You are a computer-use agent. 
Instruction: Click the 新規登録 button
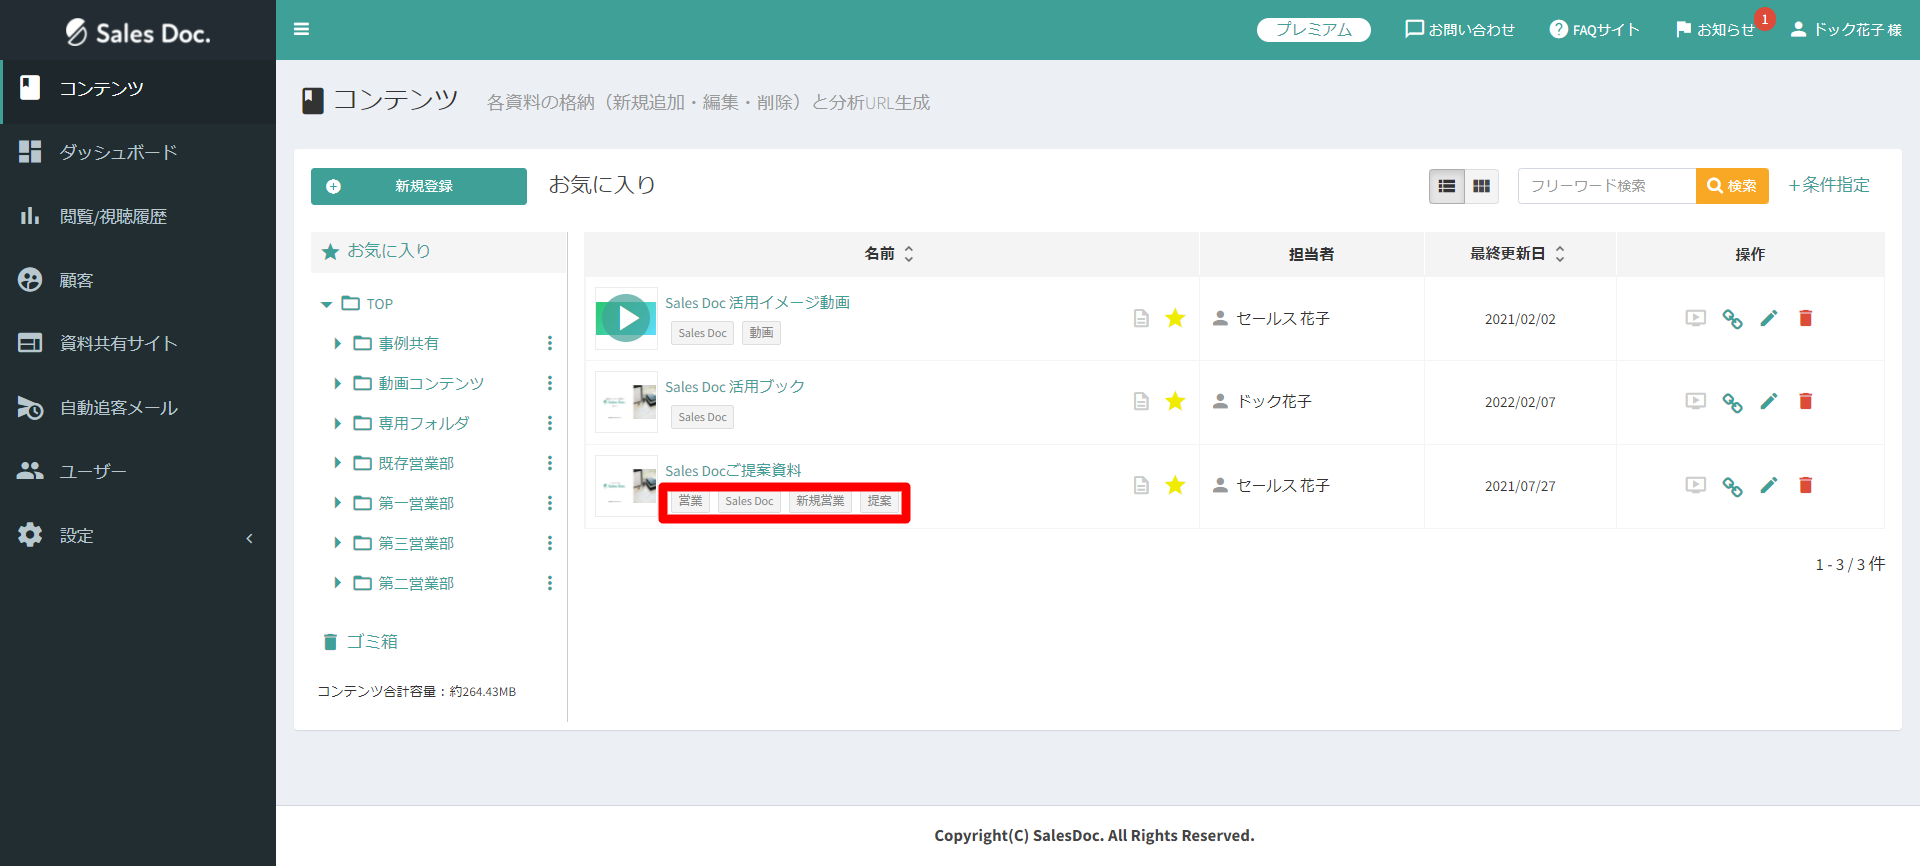419,186
